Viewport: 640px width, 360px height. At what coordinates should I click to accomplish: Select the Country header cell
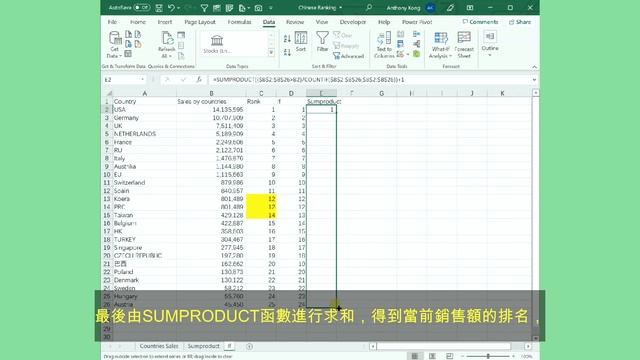pyautogui.click(x=144, y=101)
